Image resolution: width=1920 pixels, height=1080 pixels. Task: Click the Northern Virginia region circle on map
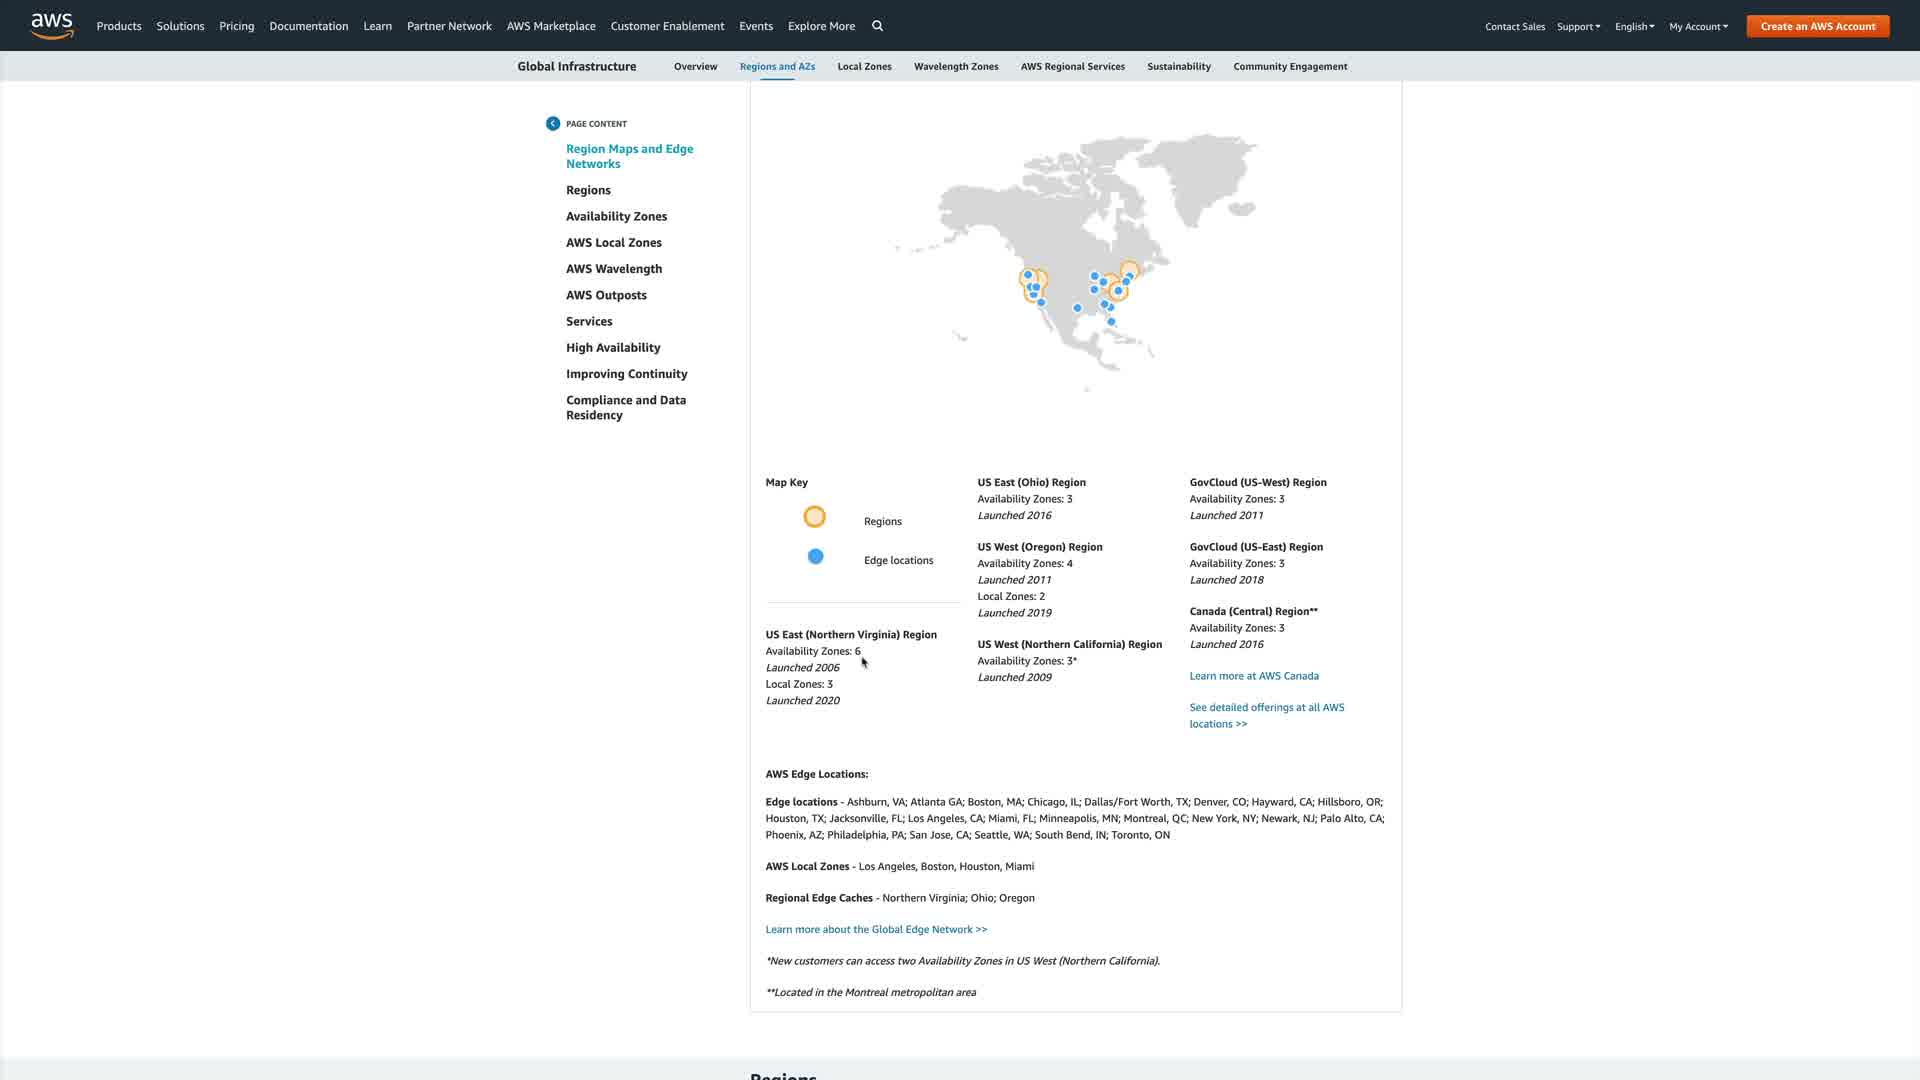point(1118,291)
